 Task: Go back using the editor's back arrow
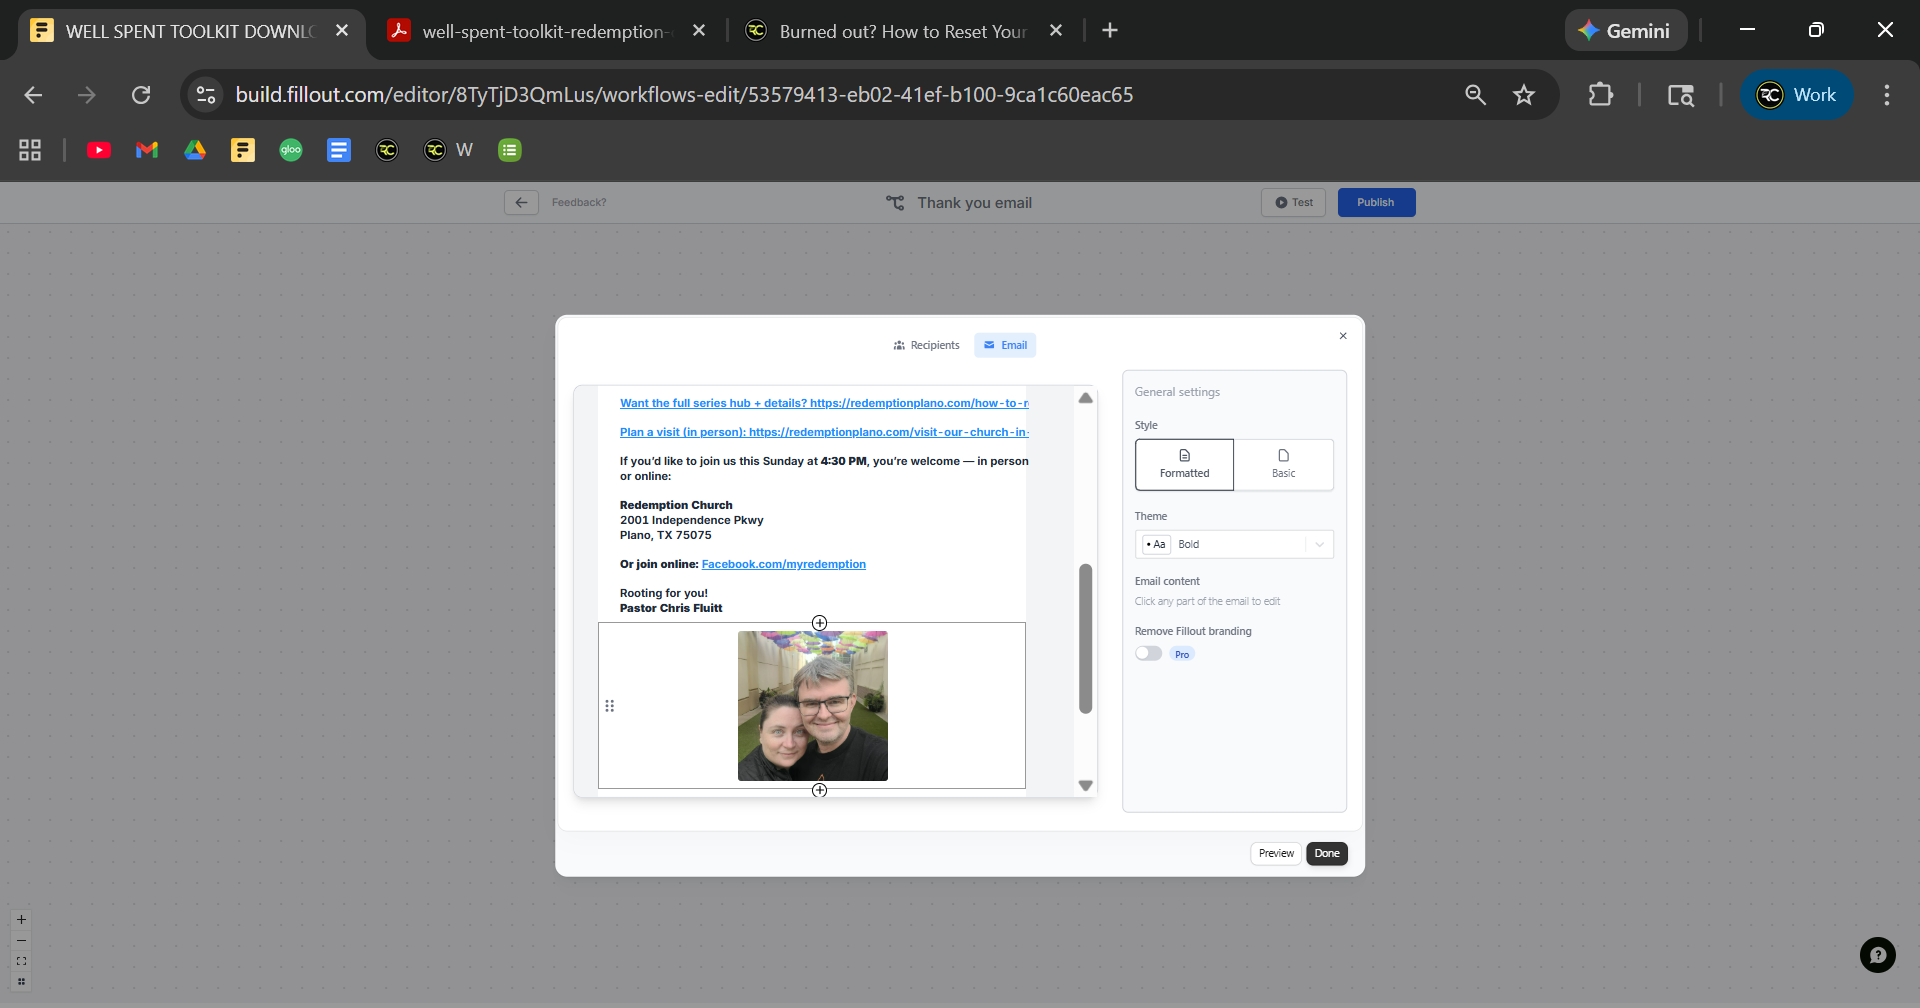click(521, 203)
